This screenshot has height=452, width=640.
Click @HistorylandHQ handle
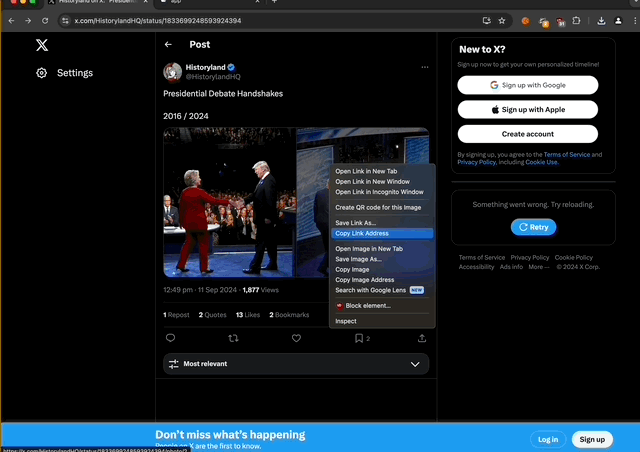click(213, 77)
